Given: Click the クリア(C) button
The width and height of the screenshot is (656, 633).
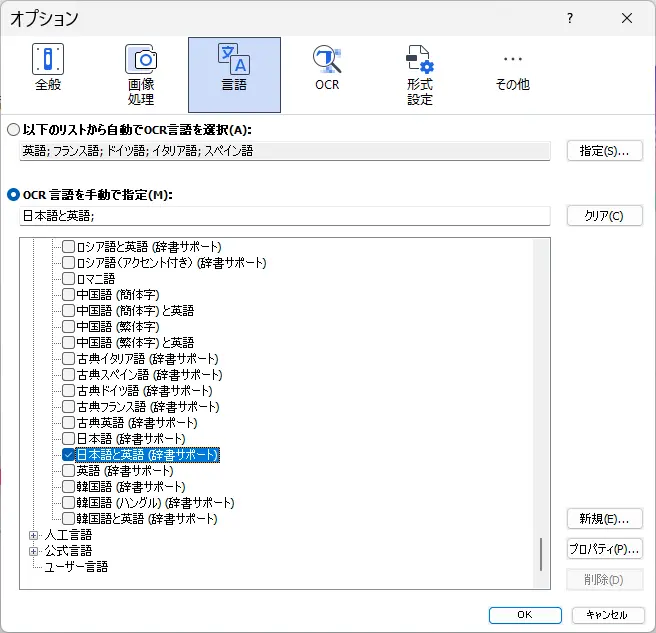Looking at the screenshot, I should (x=605, y=215).
